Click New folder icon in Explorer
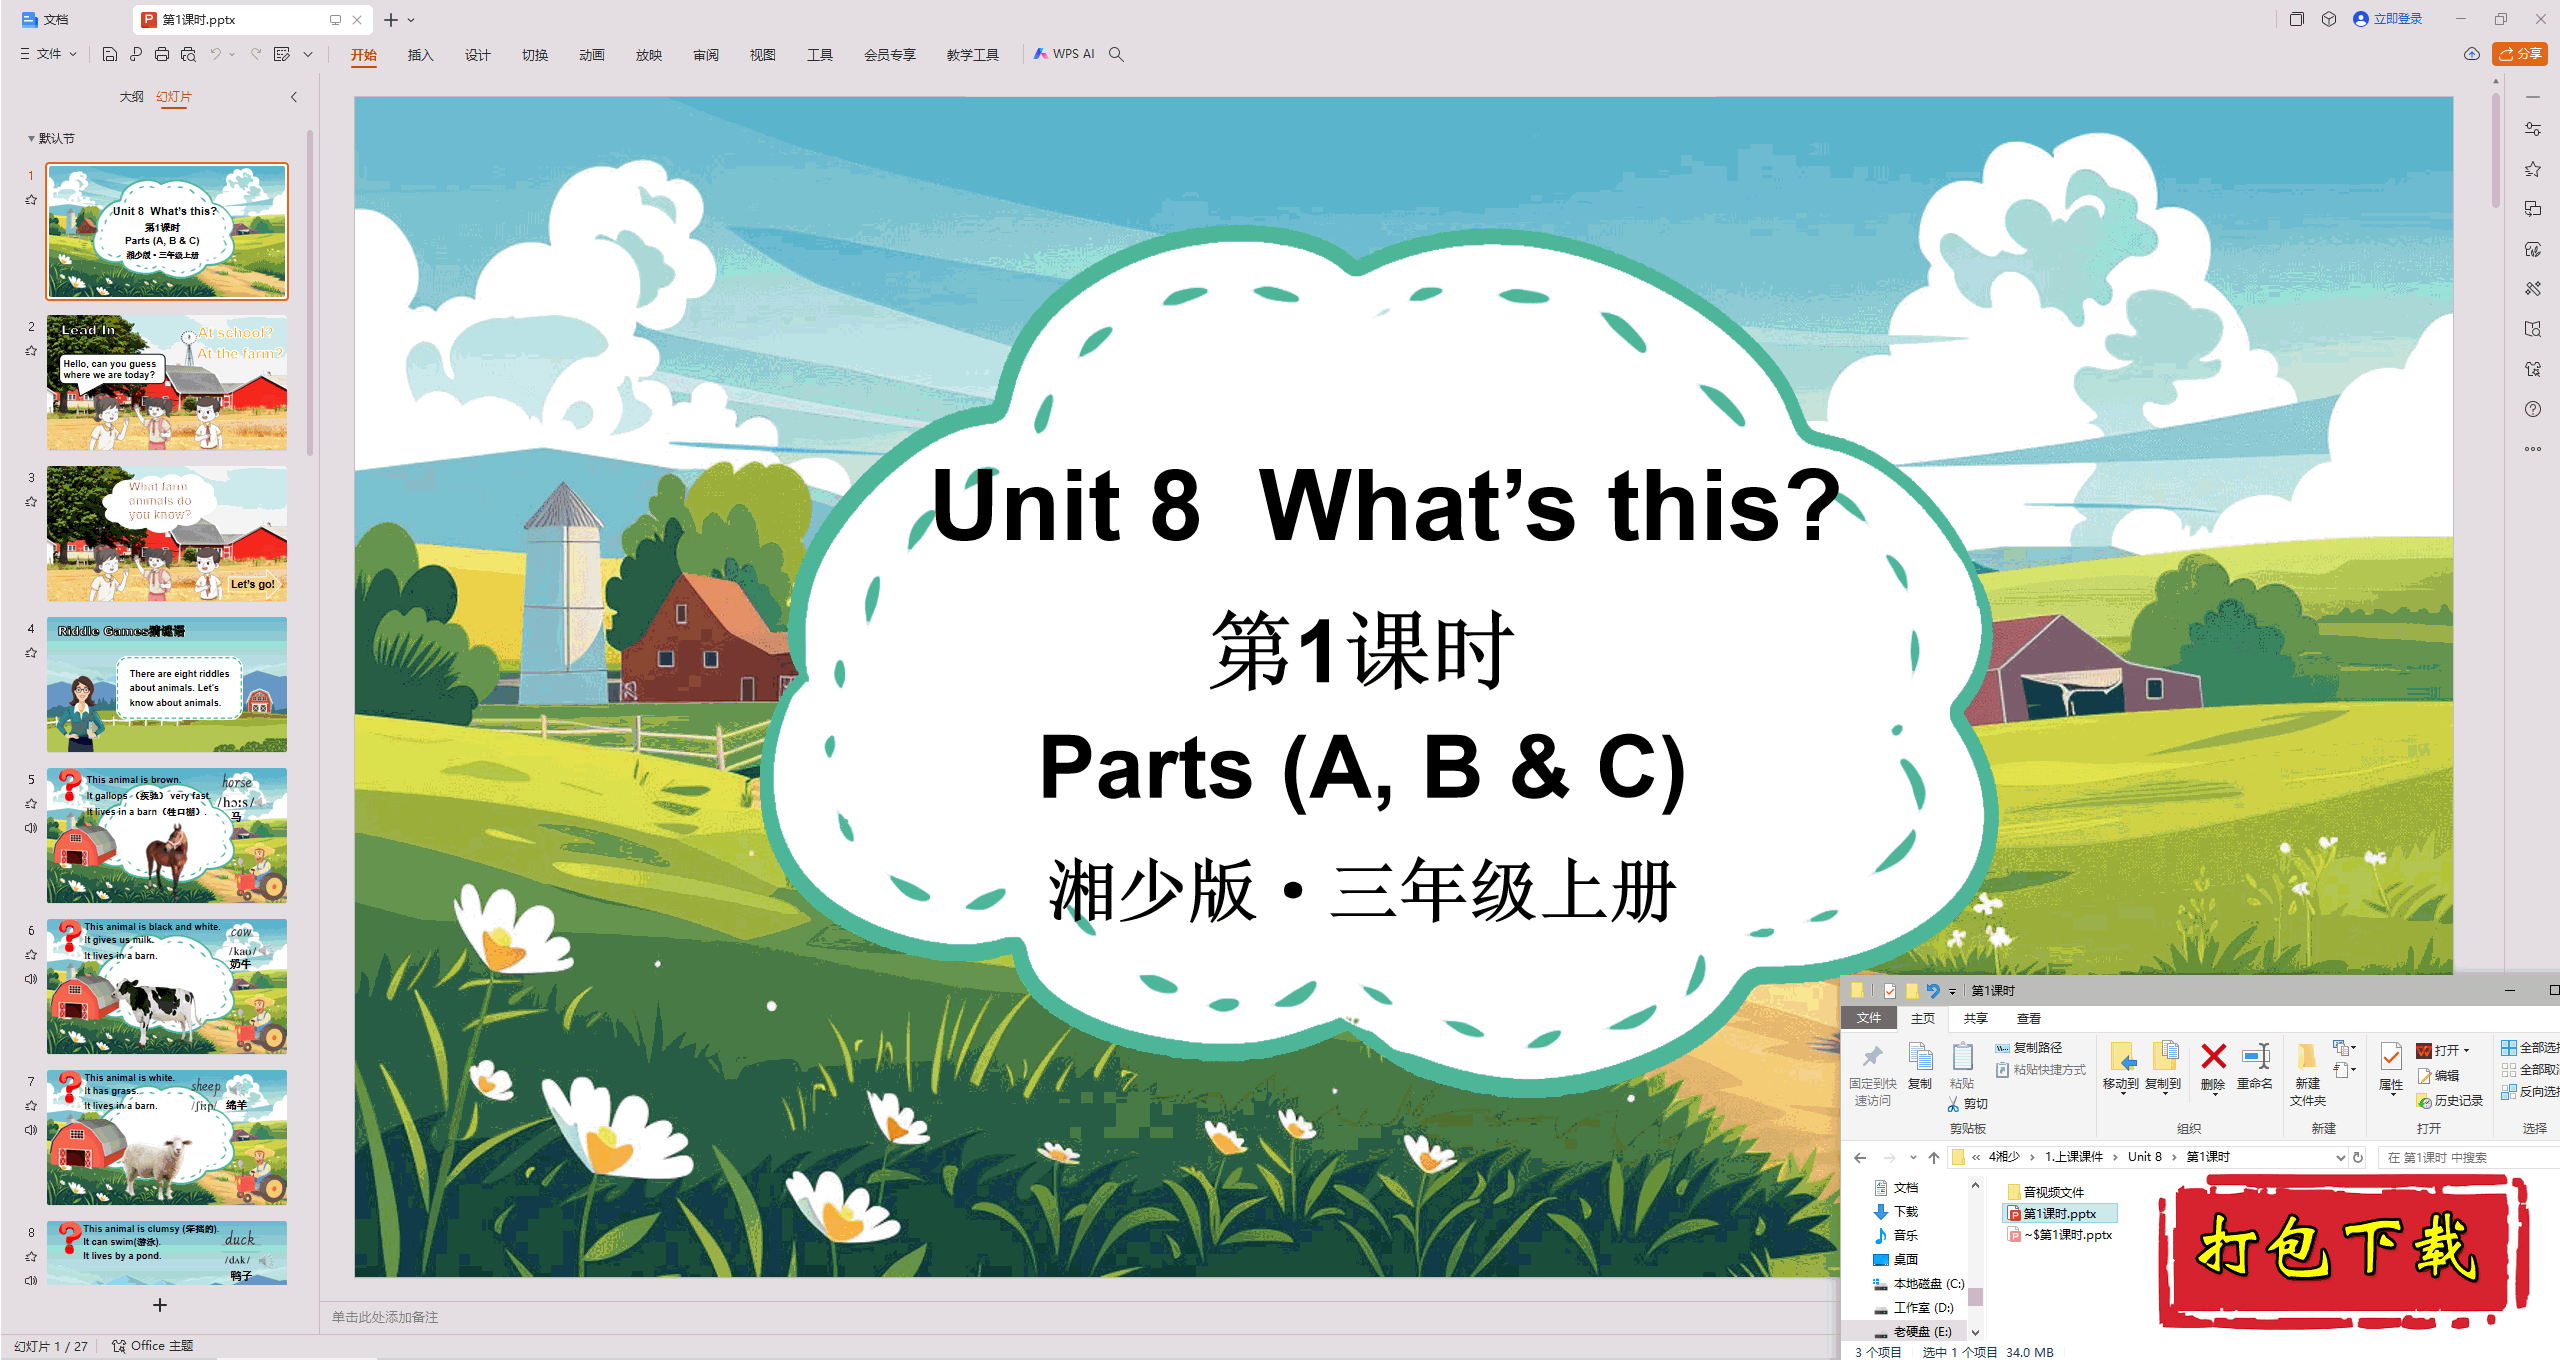The height and width of the screenshot is (1360, 2560). pyautogui.click(x=2308, y=1057)
